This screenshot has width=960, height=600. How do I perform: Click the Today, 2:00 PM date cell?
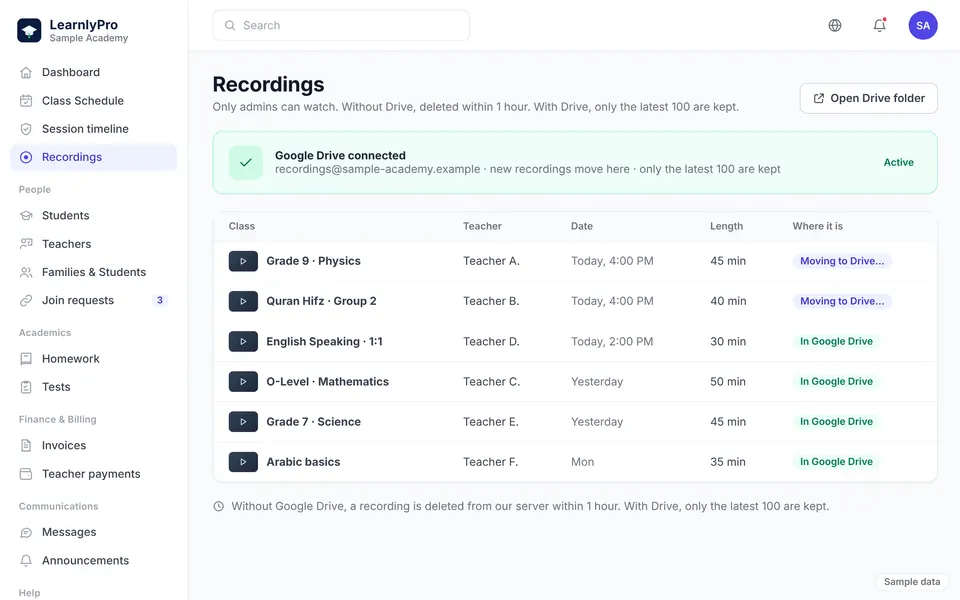point(612,341)
